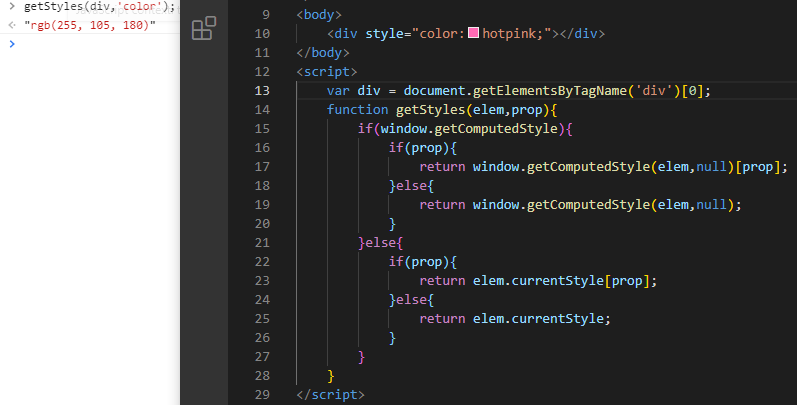Viewport: 797px width, 405px height.
Task: Click 'null' argument on line 19
Action: pyautogui.click(x=712, y=205)
